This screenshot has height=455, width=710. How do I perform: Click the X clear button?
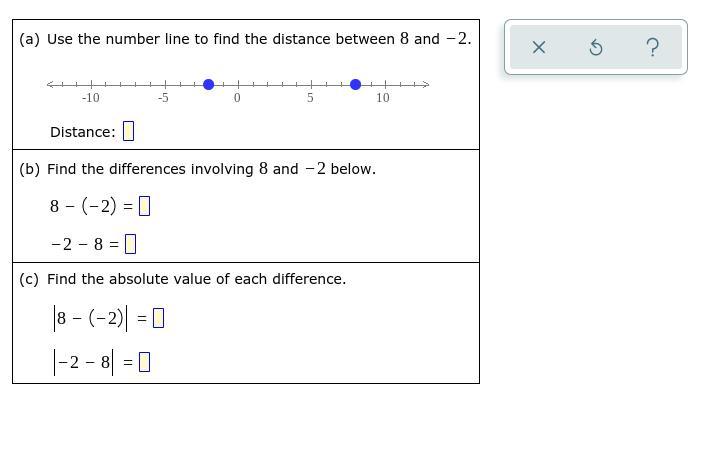[x=538, y=47]
